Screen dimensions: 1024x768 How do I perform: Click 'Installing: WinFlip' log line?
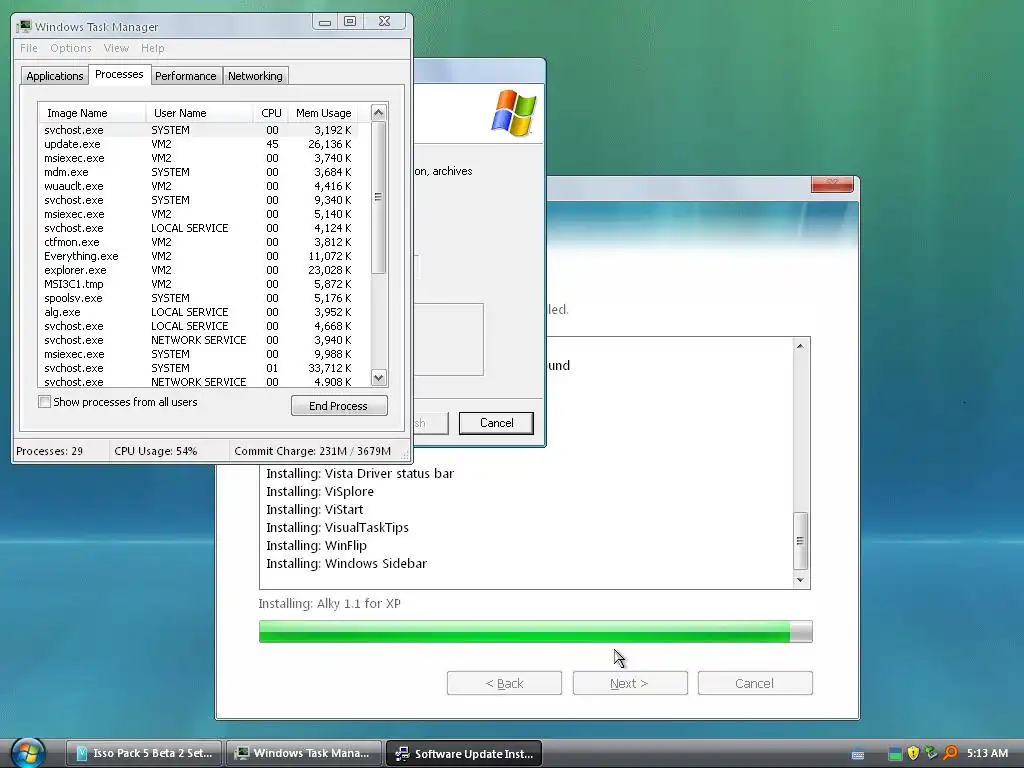click(316, 545)
